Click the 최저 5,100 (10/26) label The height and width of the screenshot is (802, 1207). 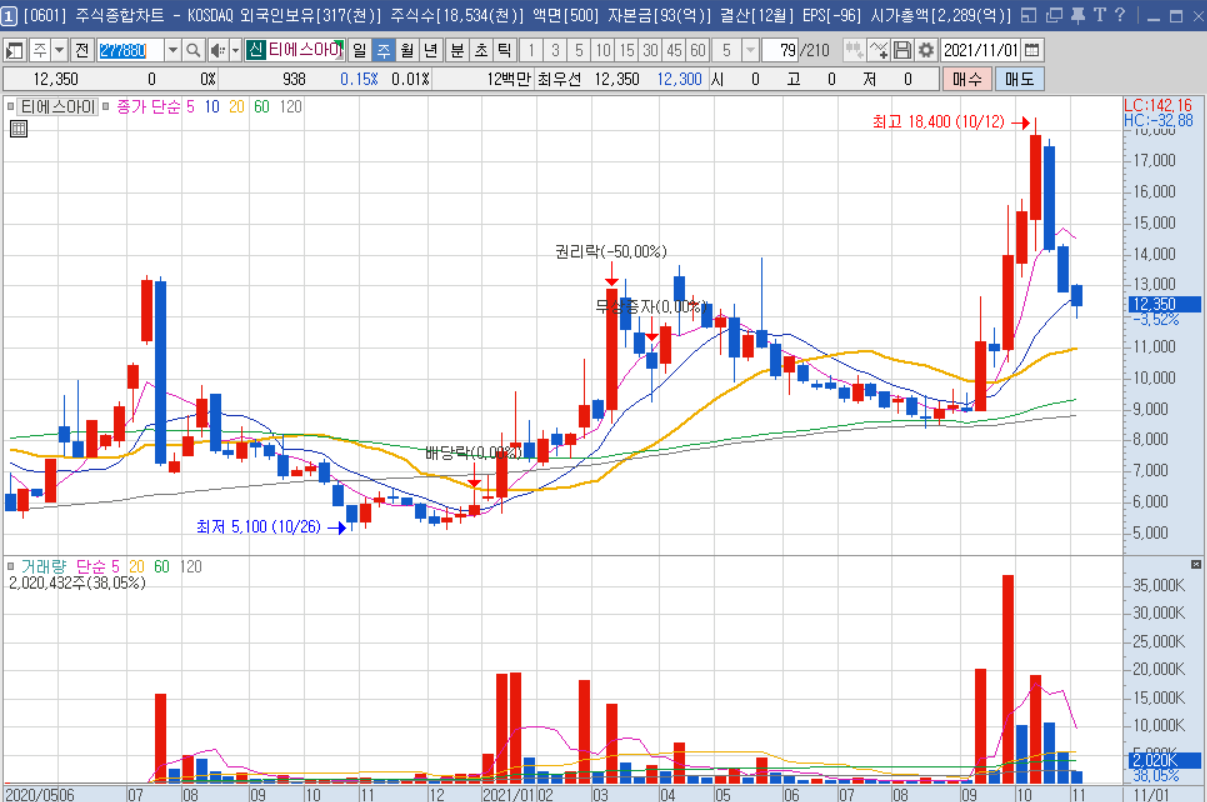(258, 527)
